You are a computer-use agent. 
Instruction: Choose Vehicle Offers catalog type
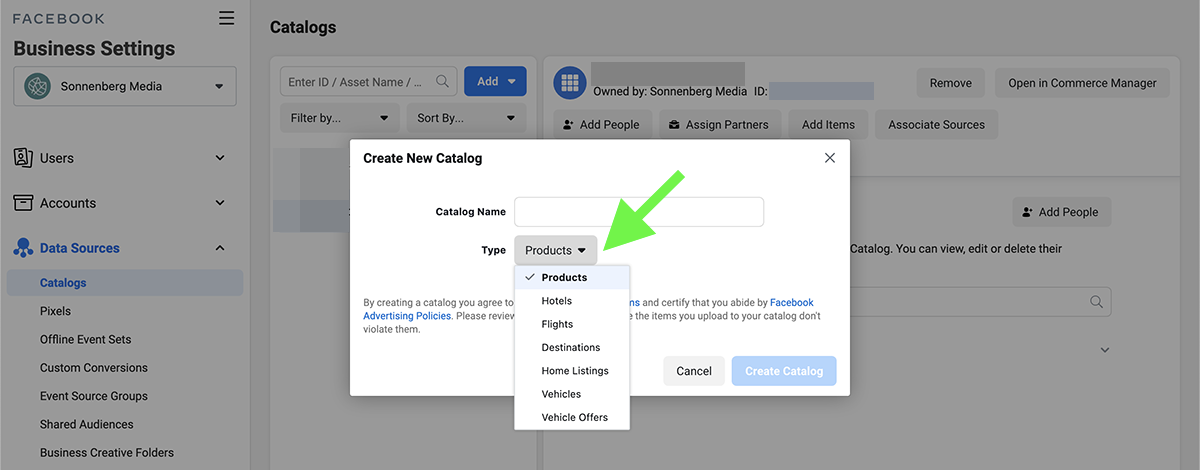point(574,417)
